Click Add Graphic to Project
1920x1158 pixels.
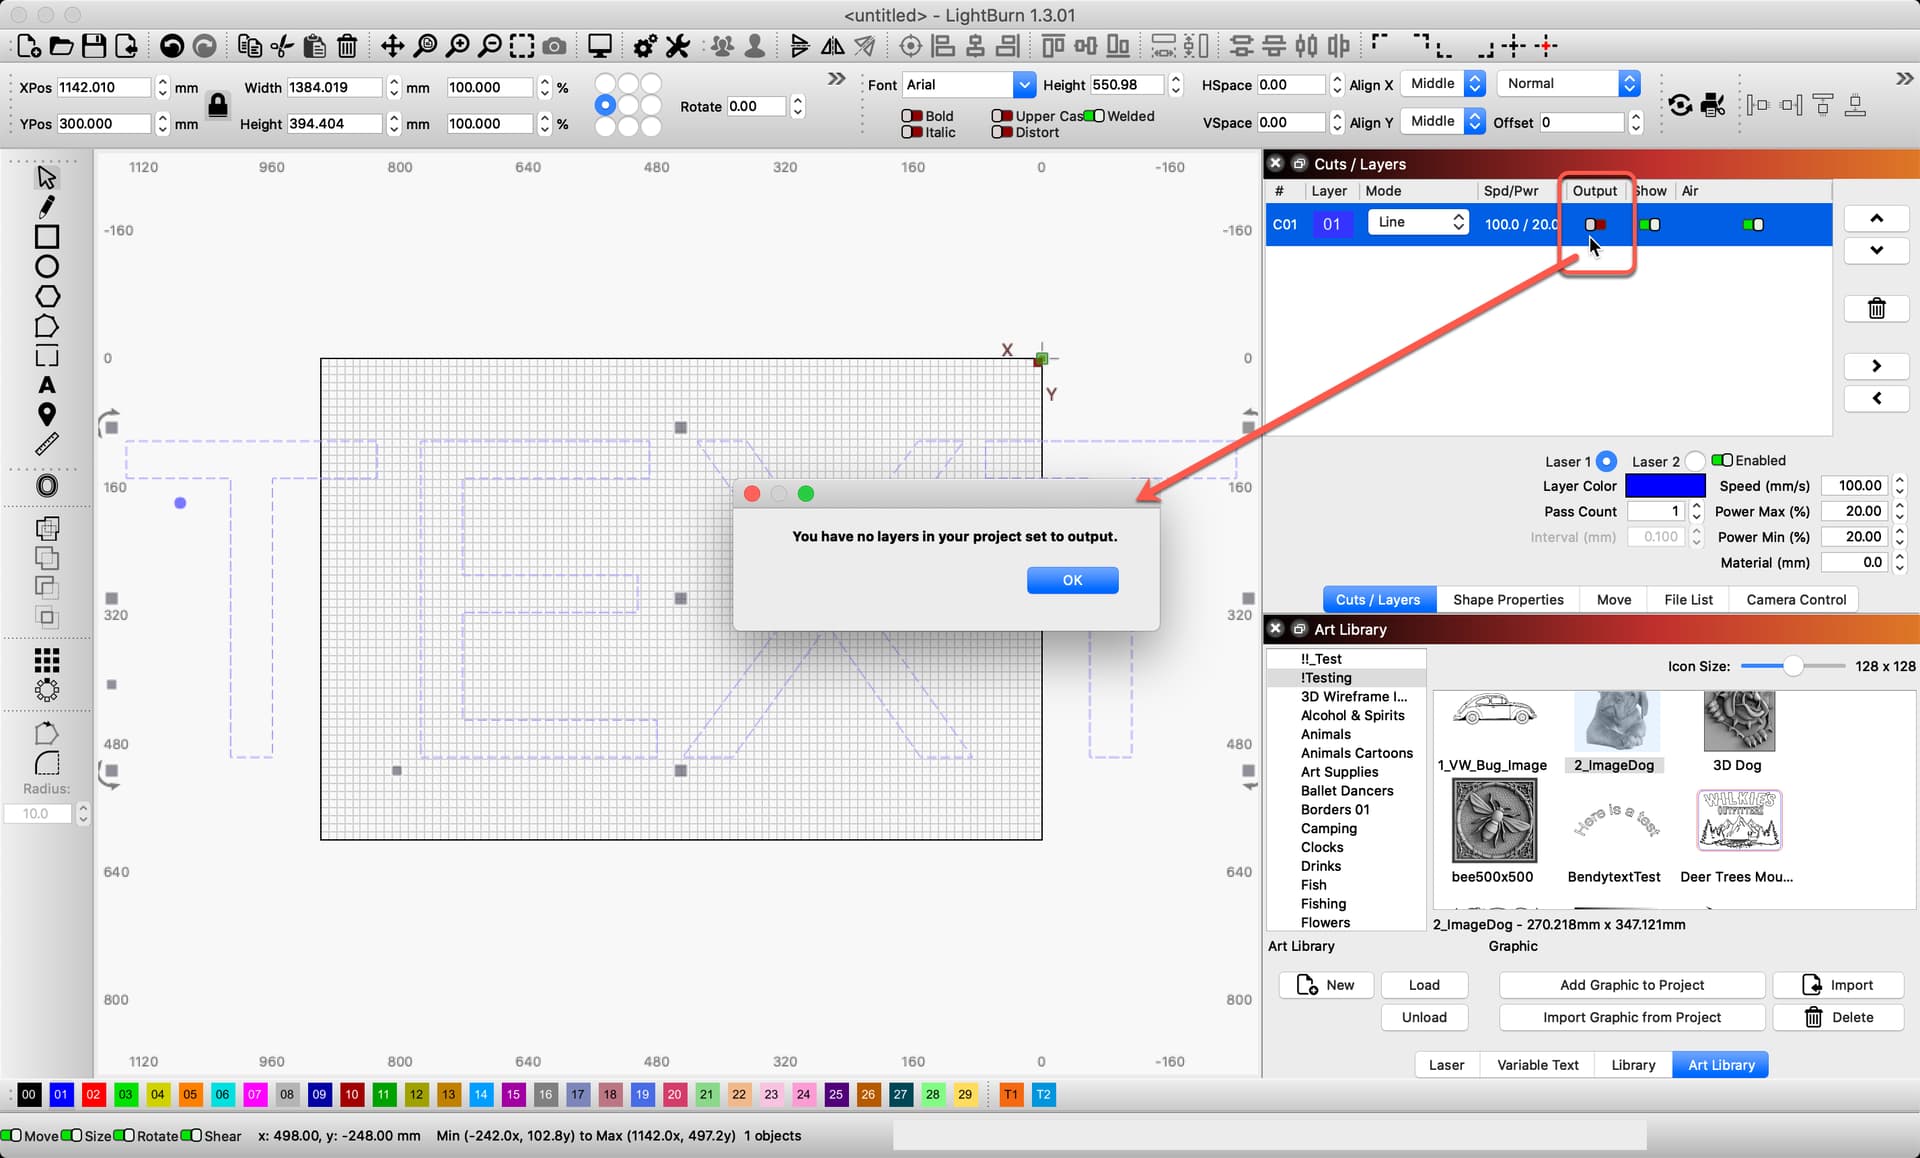[1631, 985]
